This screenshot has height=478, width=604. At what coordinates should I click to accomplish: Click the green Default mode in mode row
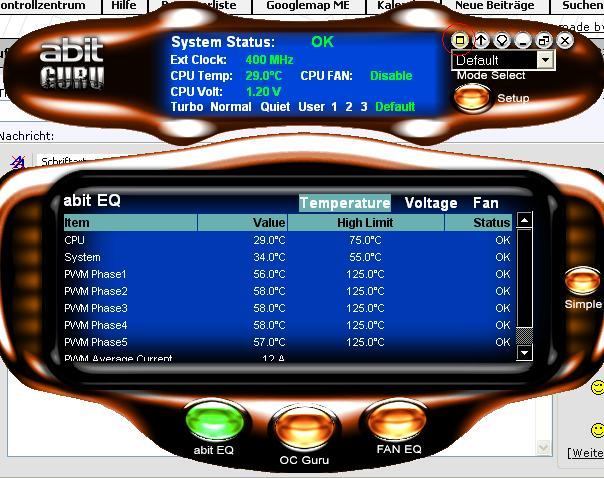click(x=395, y=107)
